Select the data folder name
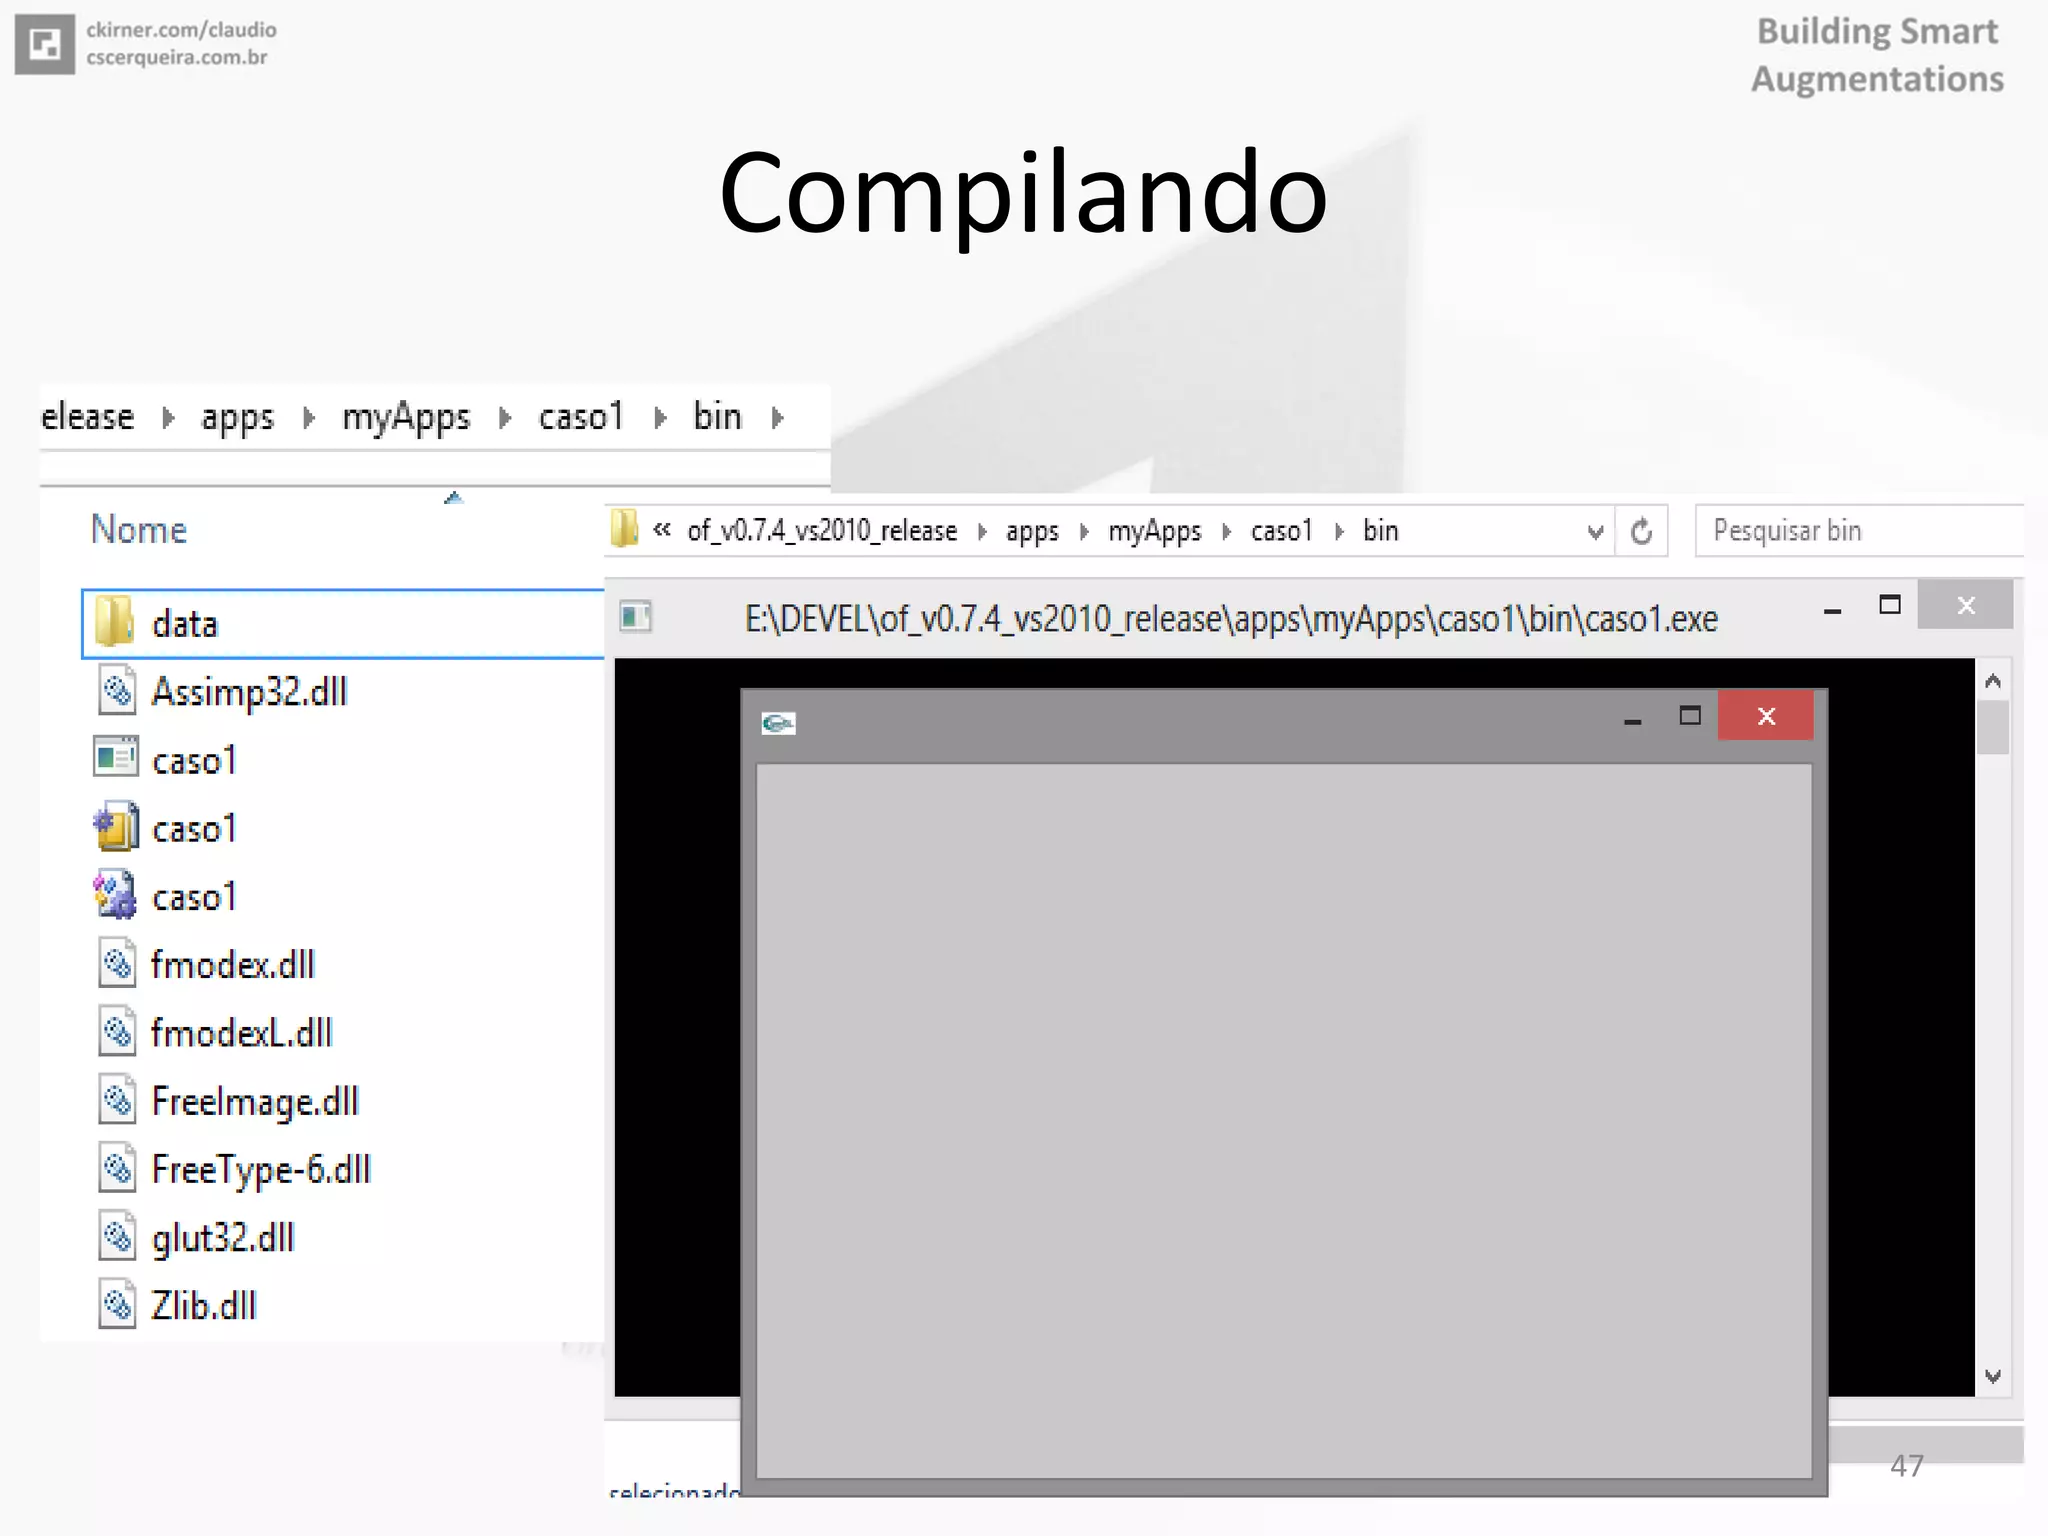Viewport: 2048px width, 1536px height. [185, 624]
